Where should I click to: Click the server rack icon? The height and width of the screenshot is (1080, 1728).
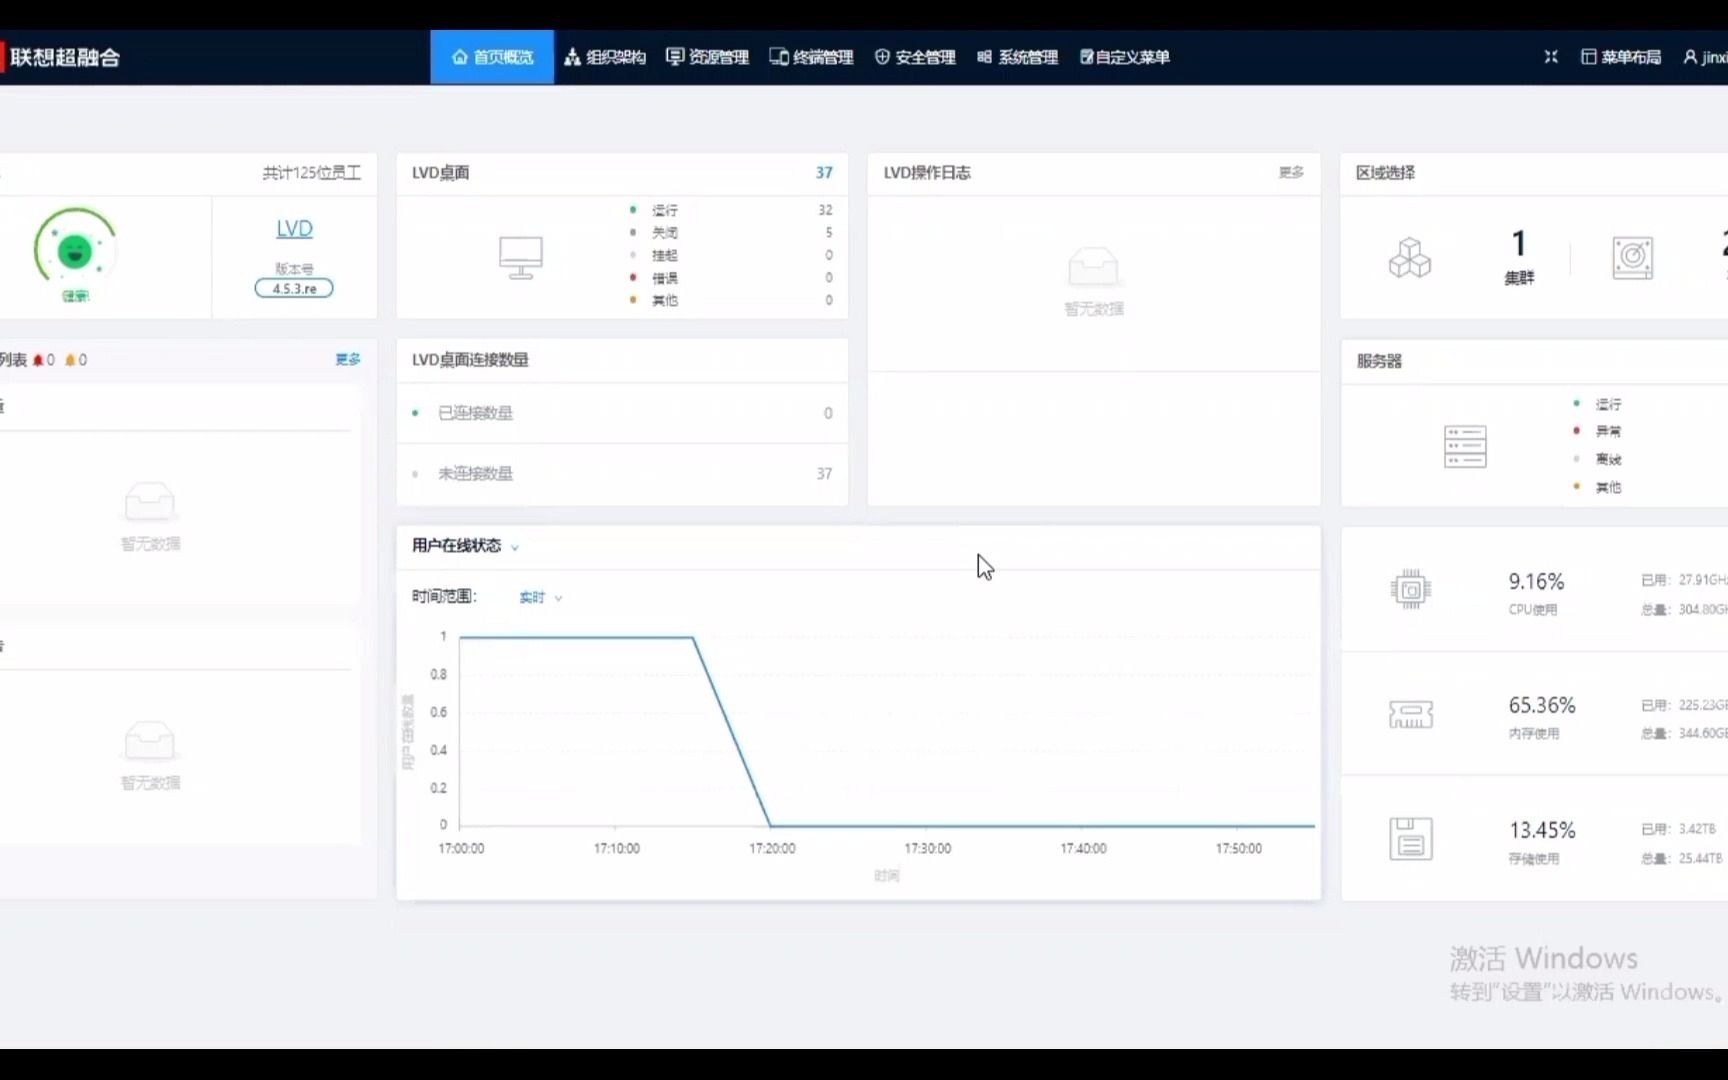[1465, 446]
